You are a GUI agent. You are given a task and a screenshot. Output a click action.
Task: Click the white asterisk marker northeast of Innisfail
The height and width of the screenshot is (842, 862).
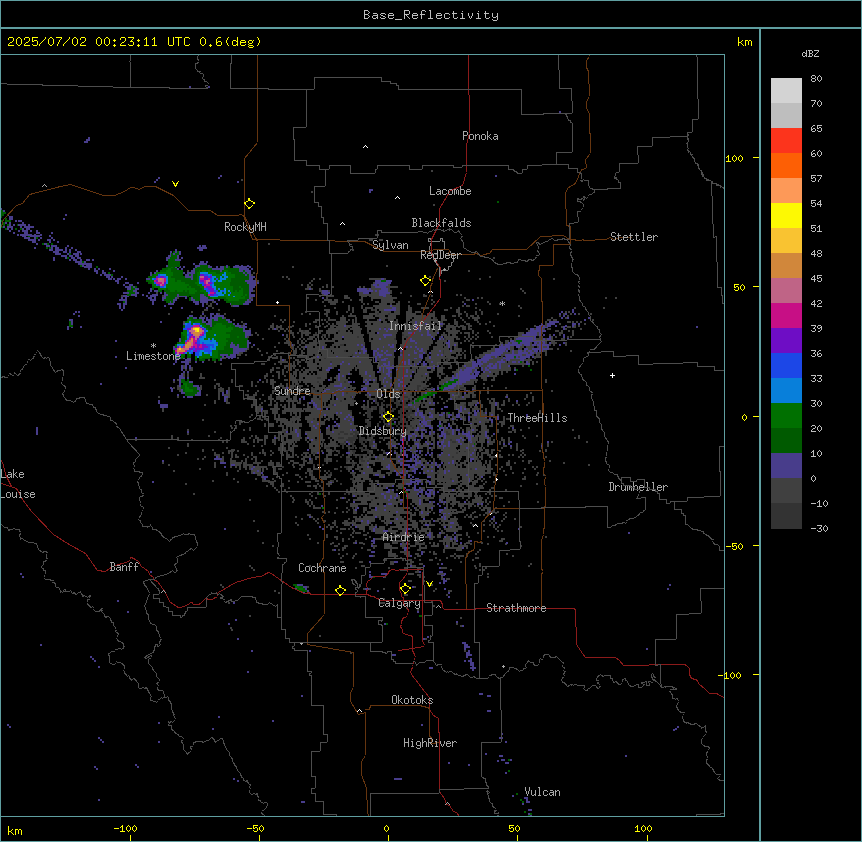[502, 303]
